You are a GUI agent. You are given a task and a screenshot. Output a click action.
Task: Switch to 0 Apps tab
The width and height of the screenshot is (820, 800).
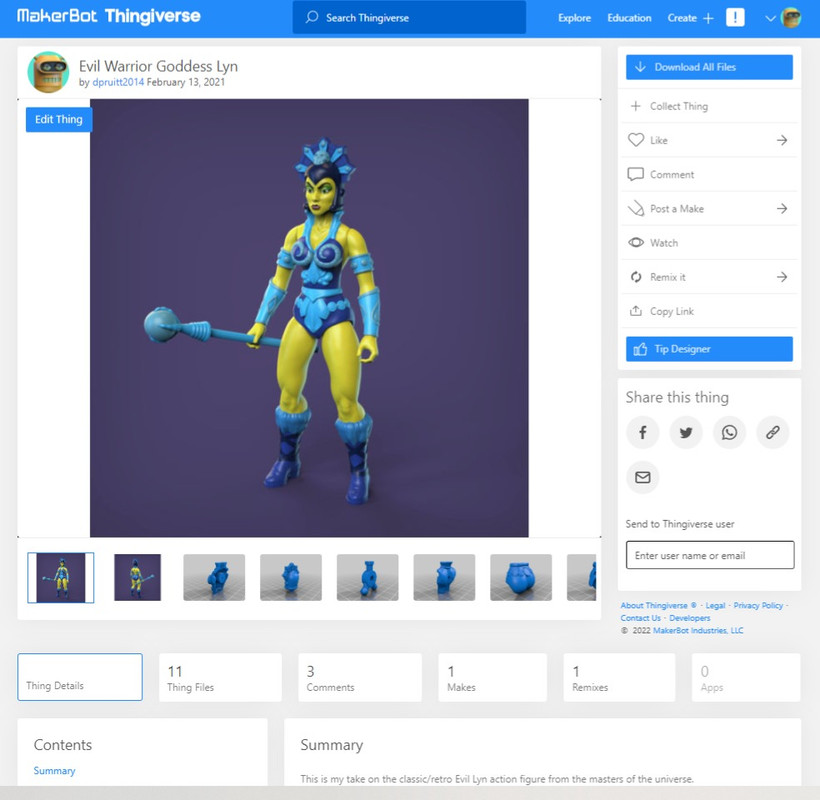(746, 677)
